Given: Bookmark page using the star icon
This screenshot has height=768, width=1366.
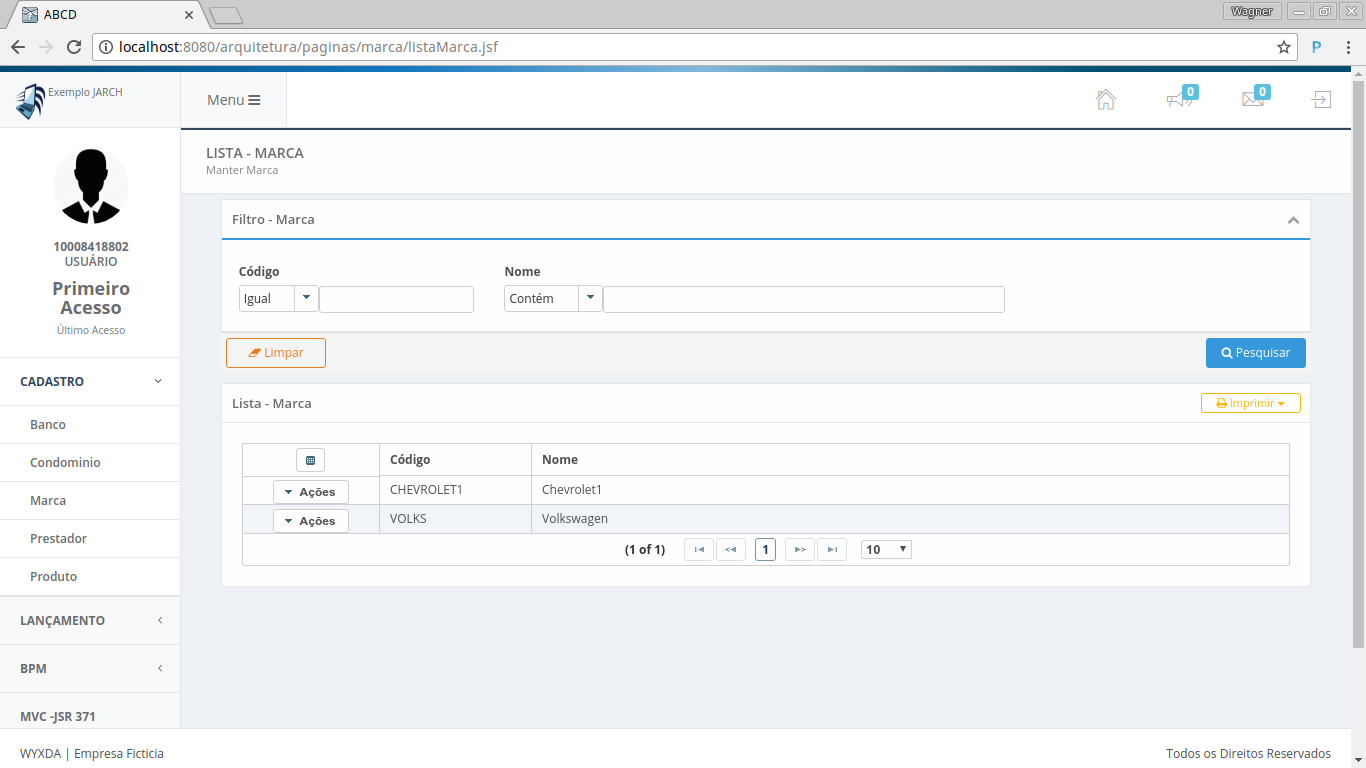Looking at the screenshot, I should (1283, 47).
